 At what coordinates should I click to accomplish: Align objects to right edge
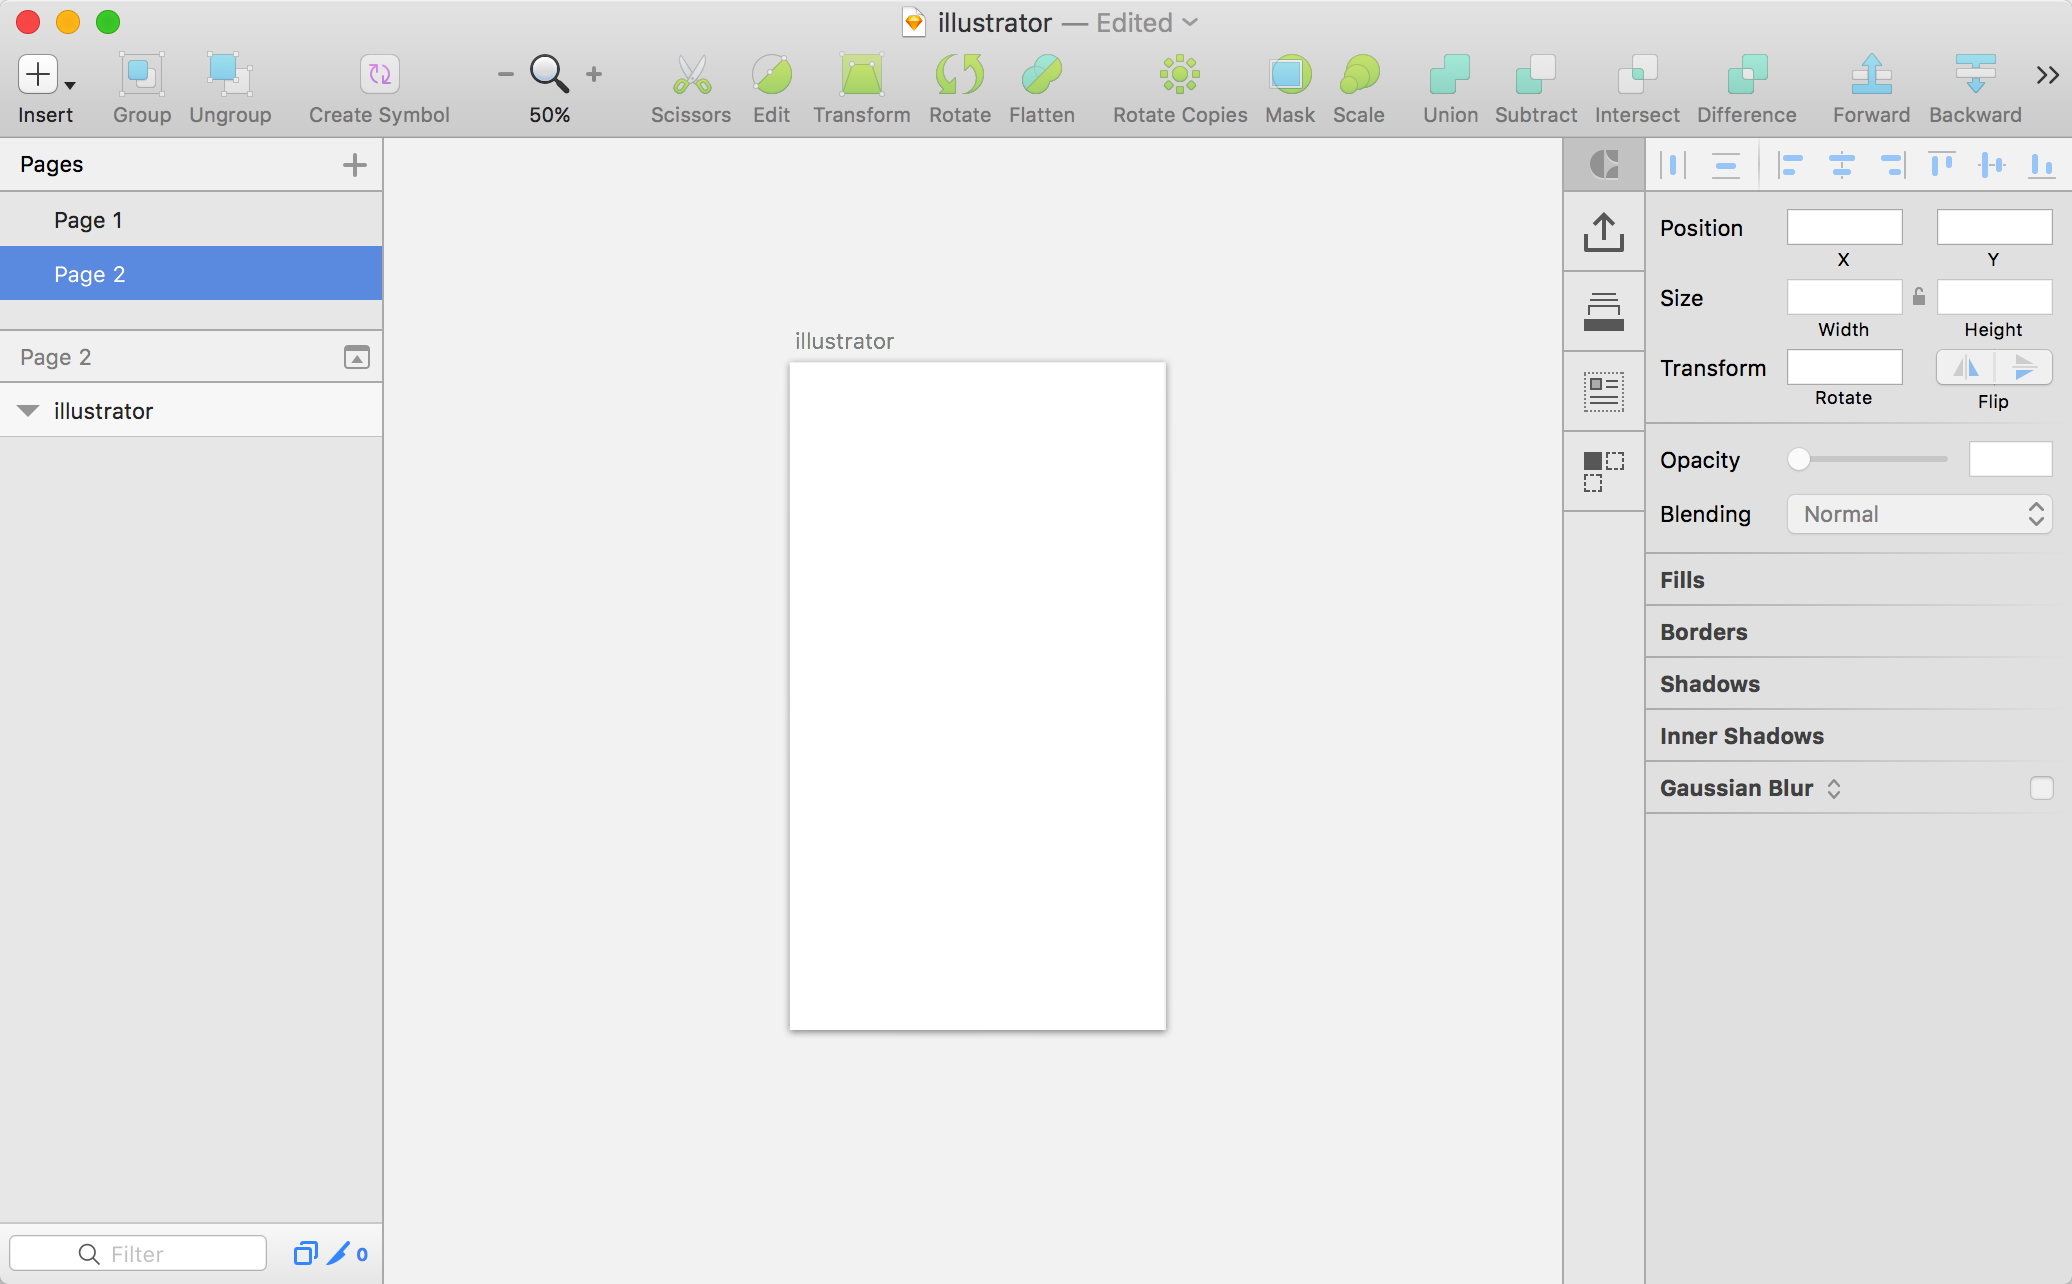point(1892,165)
